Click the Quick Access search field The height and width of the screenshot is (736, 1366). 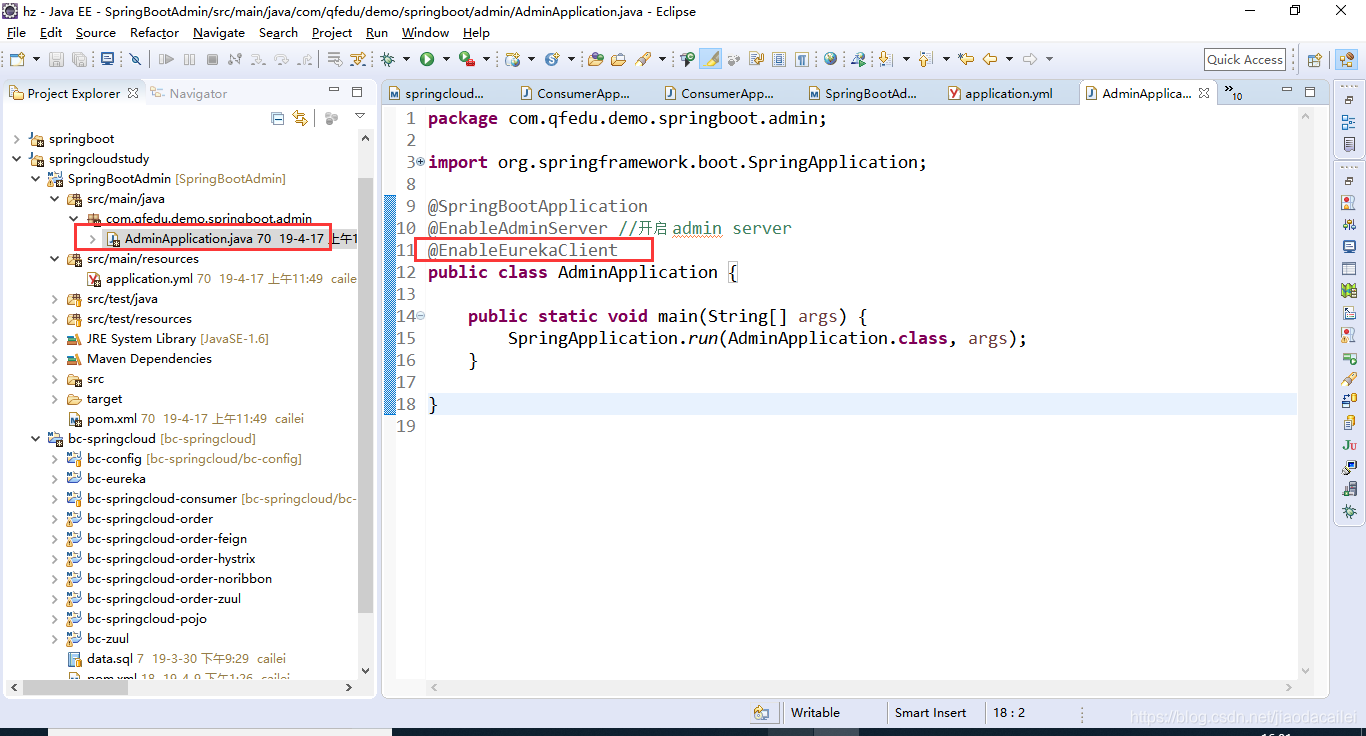1244,59
